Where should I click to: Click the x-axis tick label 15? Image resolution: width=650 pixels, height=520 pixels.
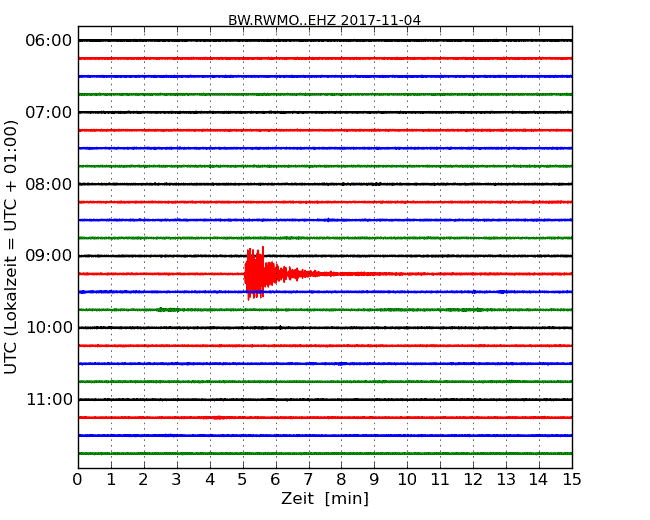click(572, 479)
